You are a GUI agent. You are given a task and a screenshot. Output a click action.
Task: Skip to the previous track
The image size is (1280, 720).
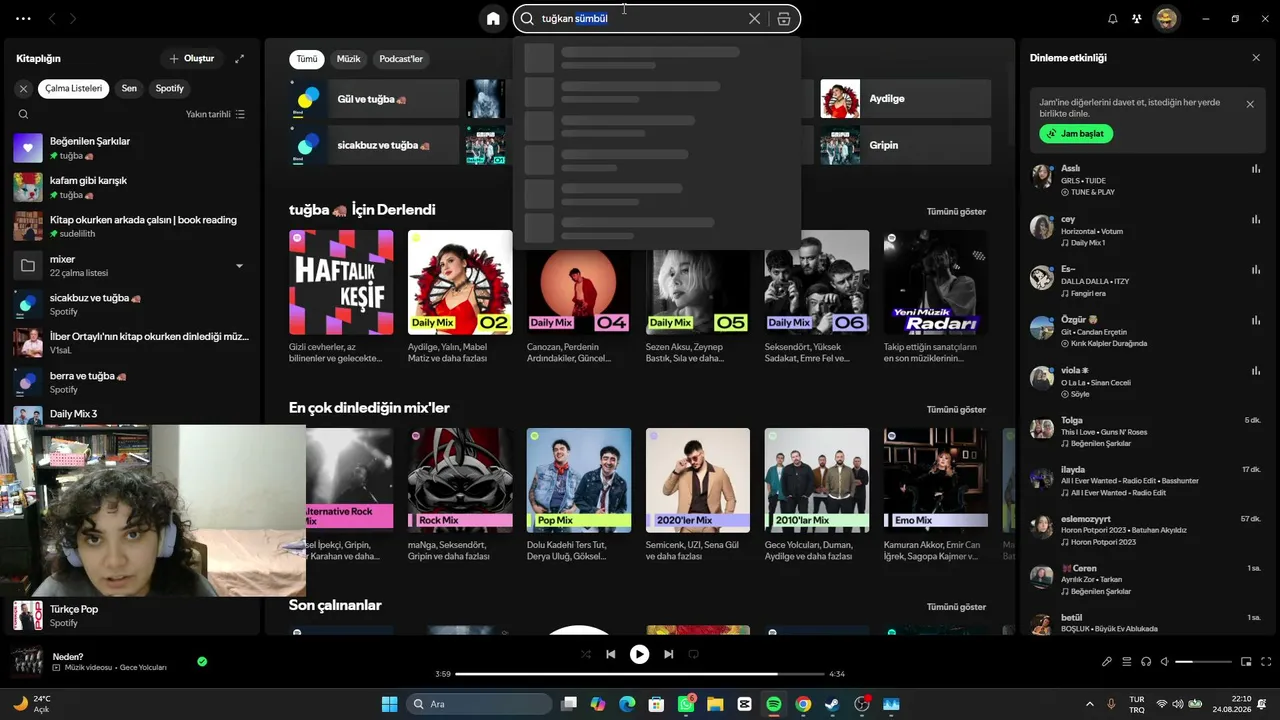click(x=610, y=654)
